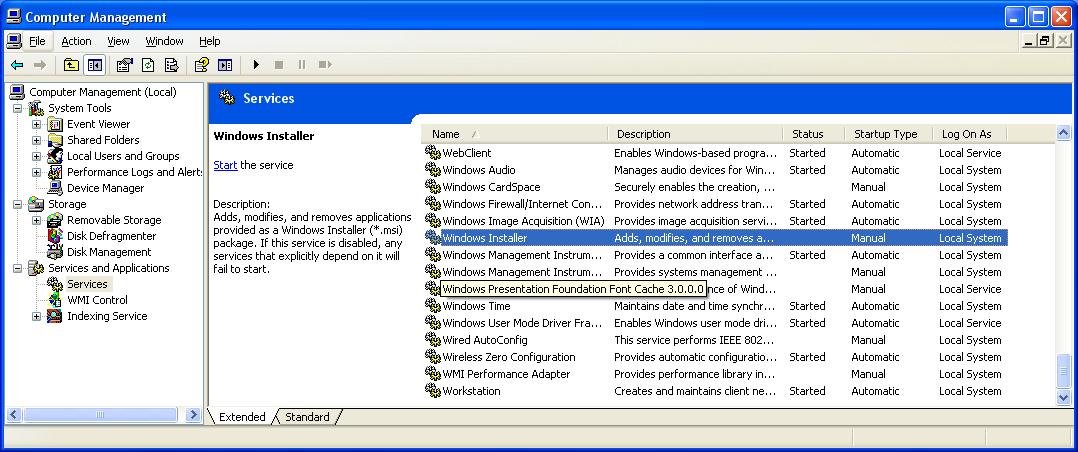The width and height of the screenshot is (1078, 452).
Task: Click the Restart Service toolbar icon
Action: point(324,65)
